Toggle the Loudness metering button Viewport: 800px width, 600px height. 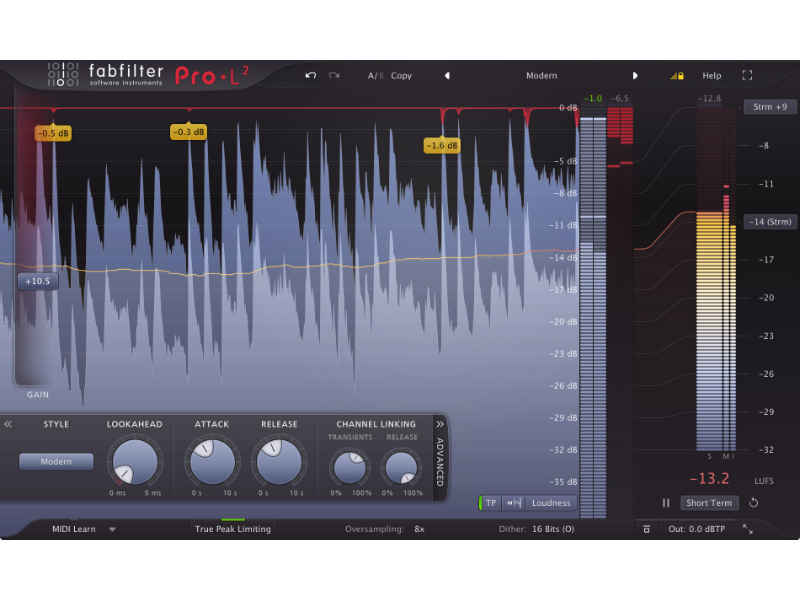pos(551,503)
